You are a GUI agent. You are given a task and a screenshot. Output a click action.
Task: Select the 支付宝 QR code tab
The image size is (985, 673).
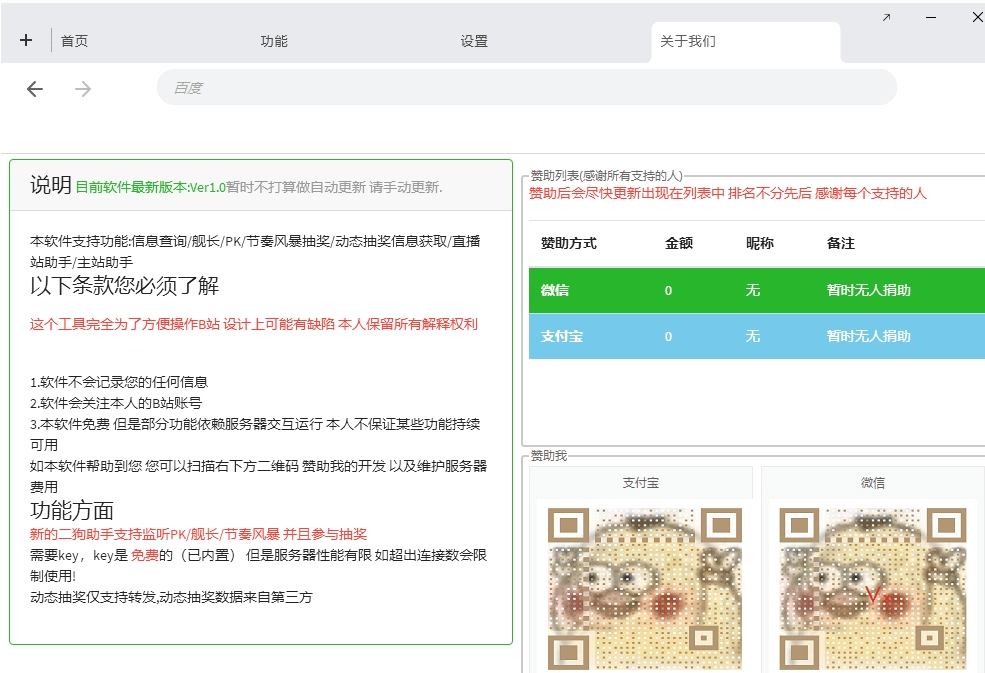tap(641, 483)
